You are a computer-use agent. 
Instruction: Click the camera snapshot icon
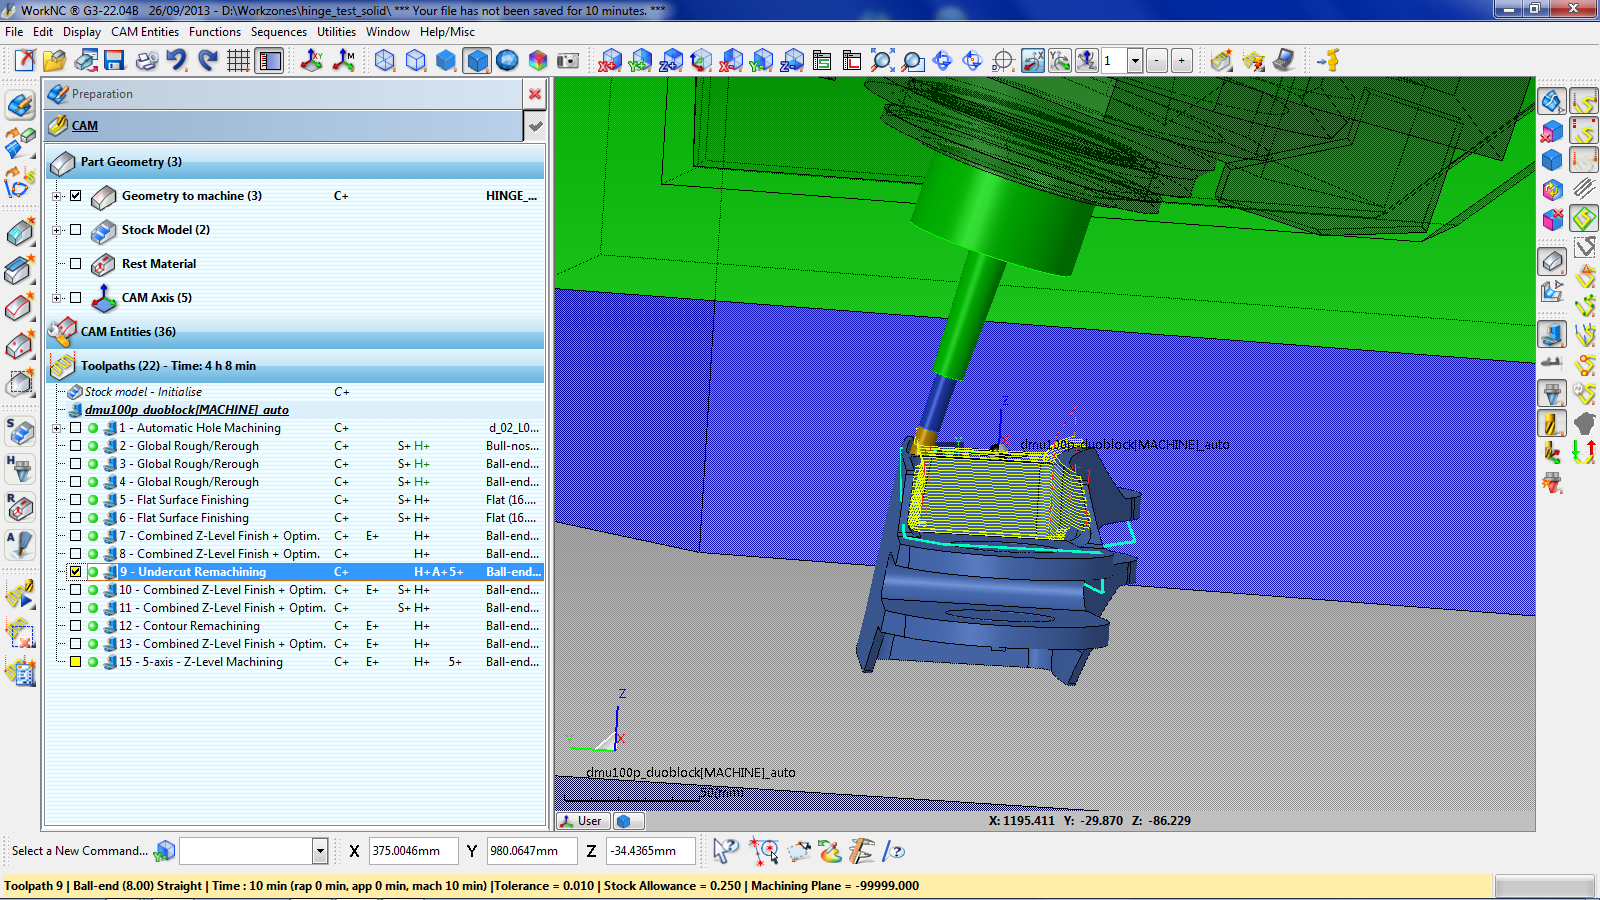(x=568, y=61)
